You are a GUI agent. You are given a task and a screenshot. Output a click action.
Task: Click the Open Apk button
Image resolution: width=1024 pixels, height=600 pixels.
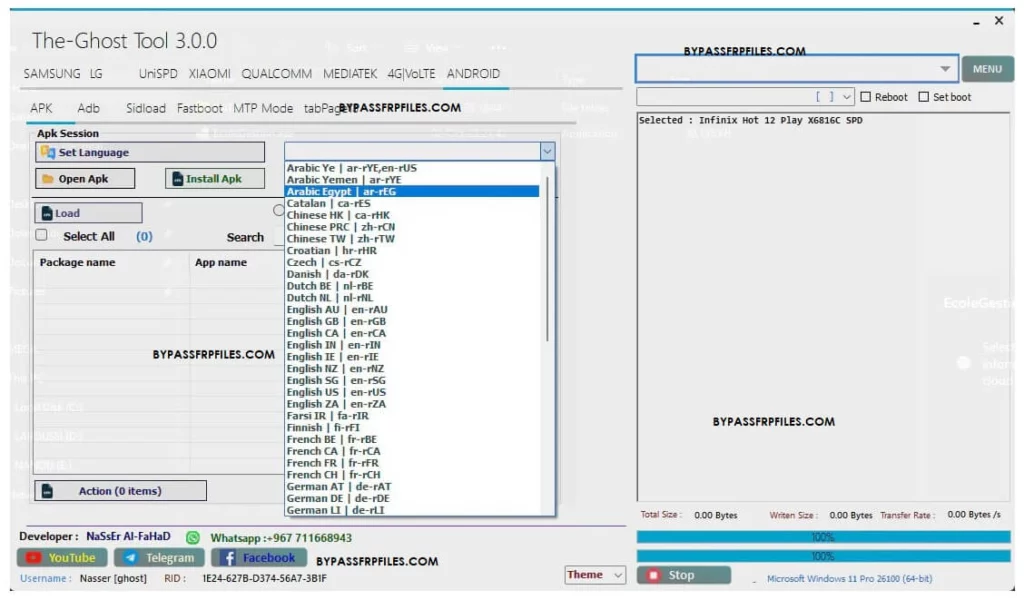point(85,179)
